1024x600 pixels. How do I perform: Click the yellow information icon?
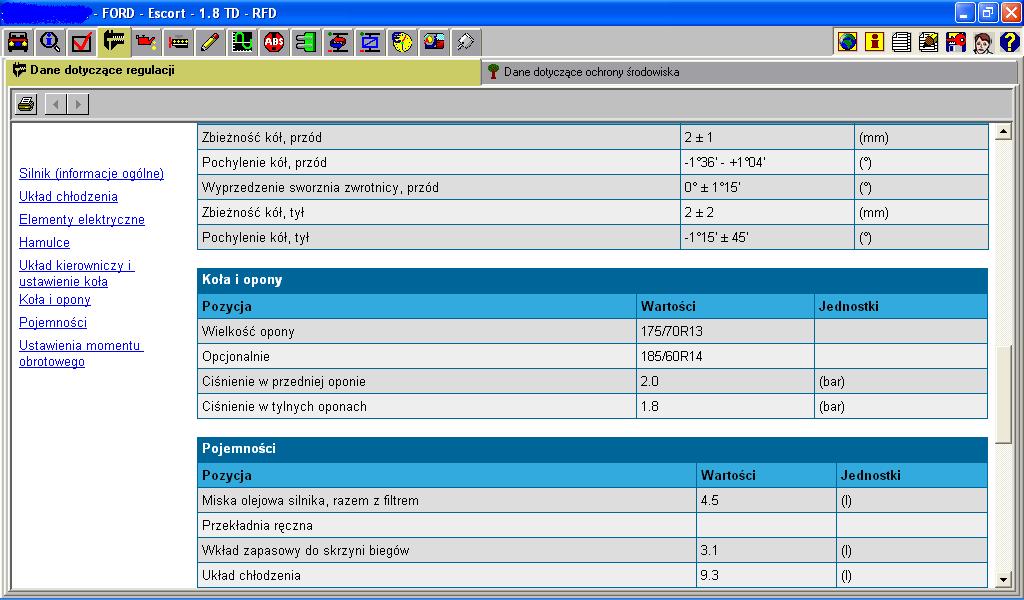[875, 42]
